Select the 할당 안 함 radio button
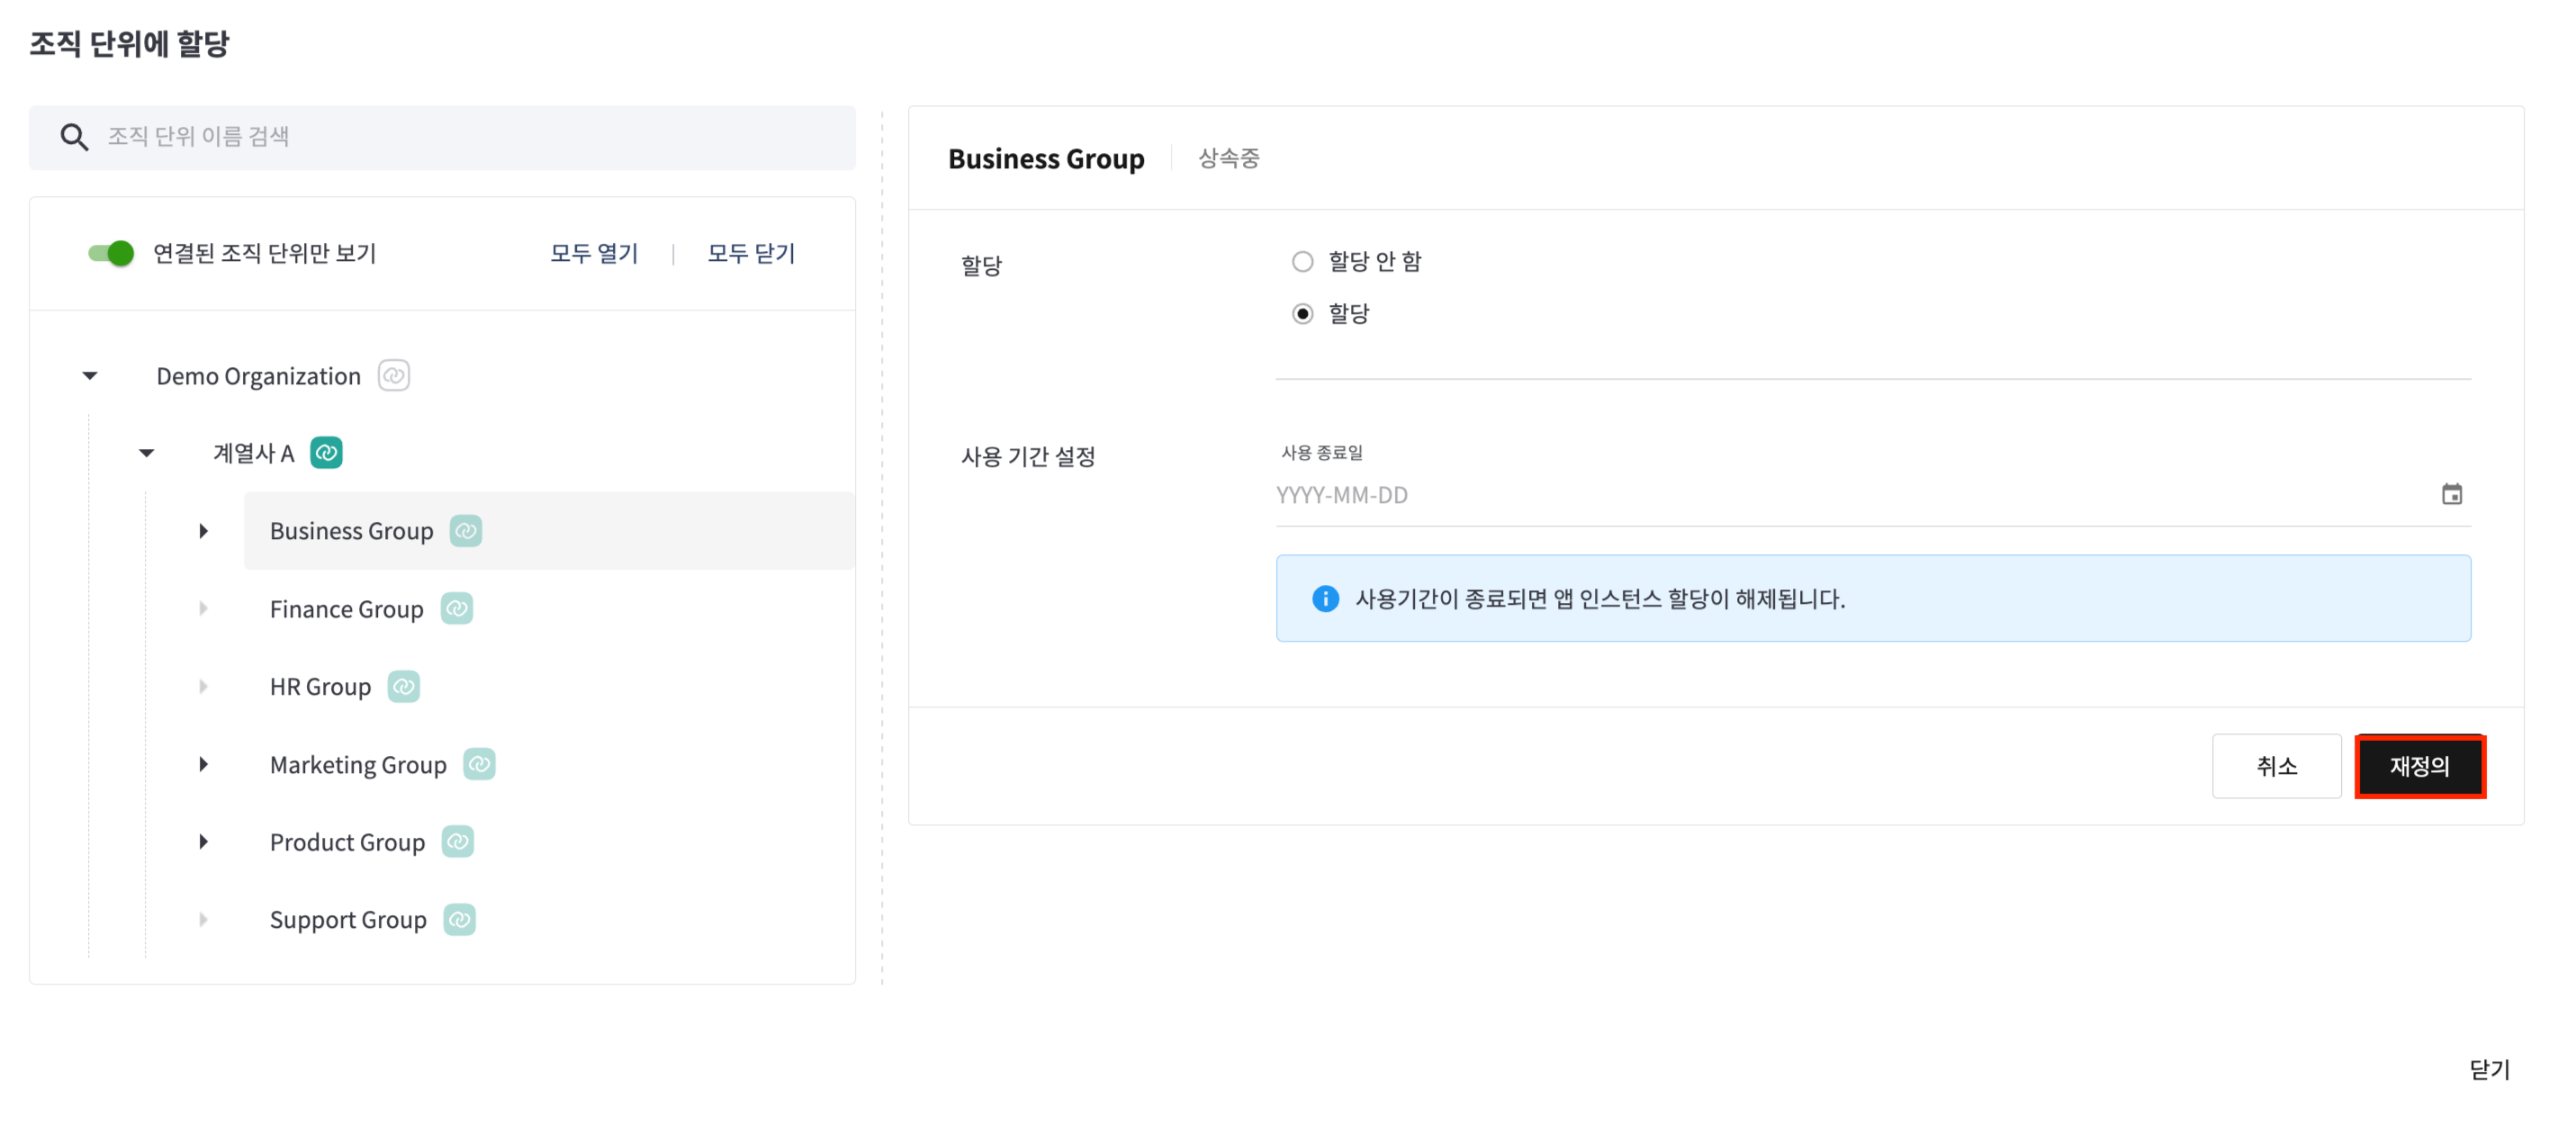Screen dimensions: 2576x1134 pyautogui.click(x=1302, y=262)
